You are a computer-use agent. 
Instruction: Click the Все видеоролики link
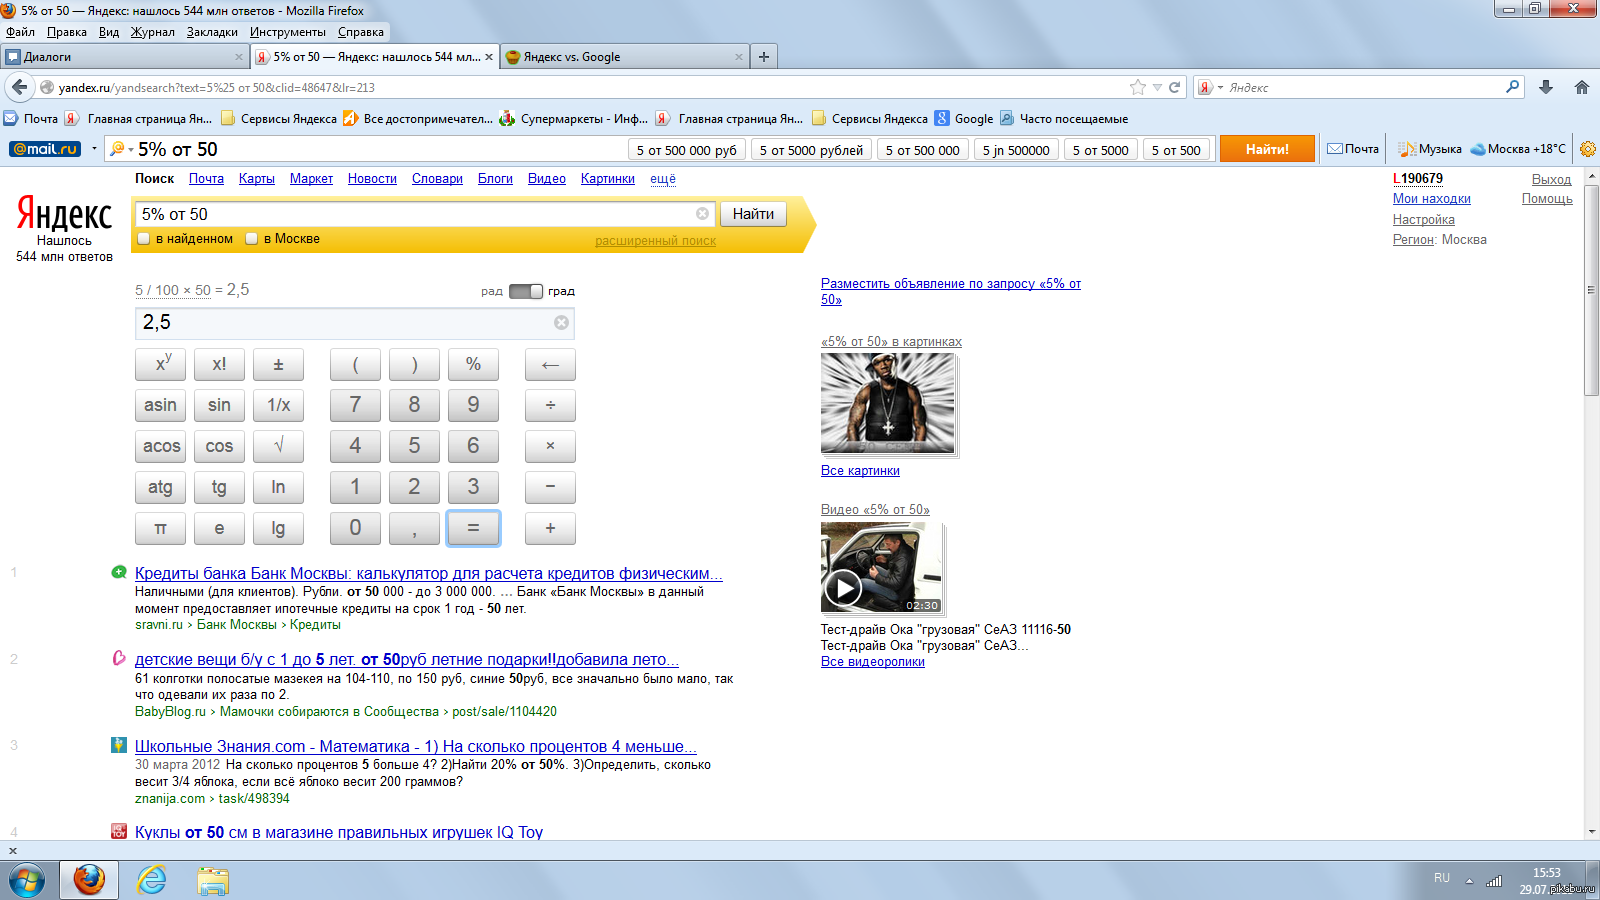[873, 662]
